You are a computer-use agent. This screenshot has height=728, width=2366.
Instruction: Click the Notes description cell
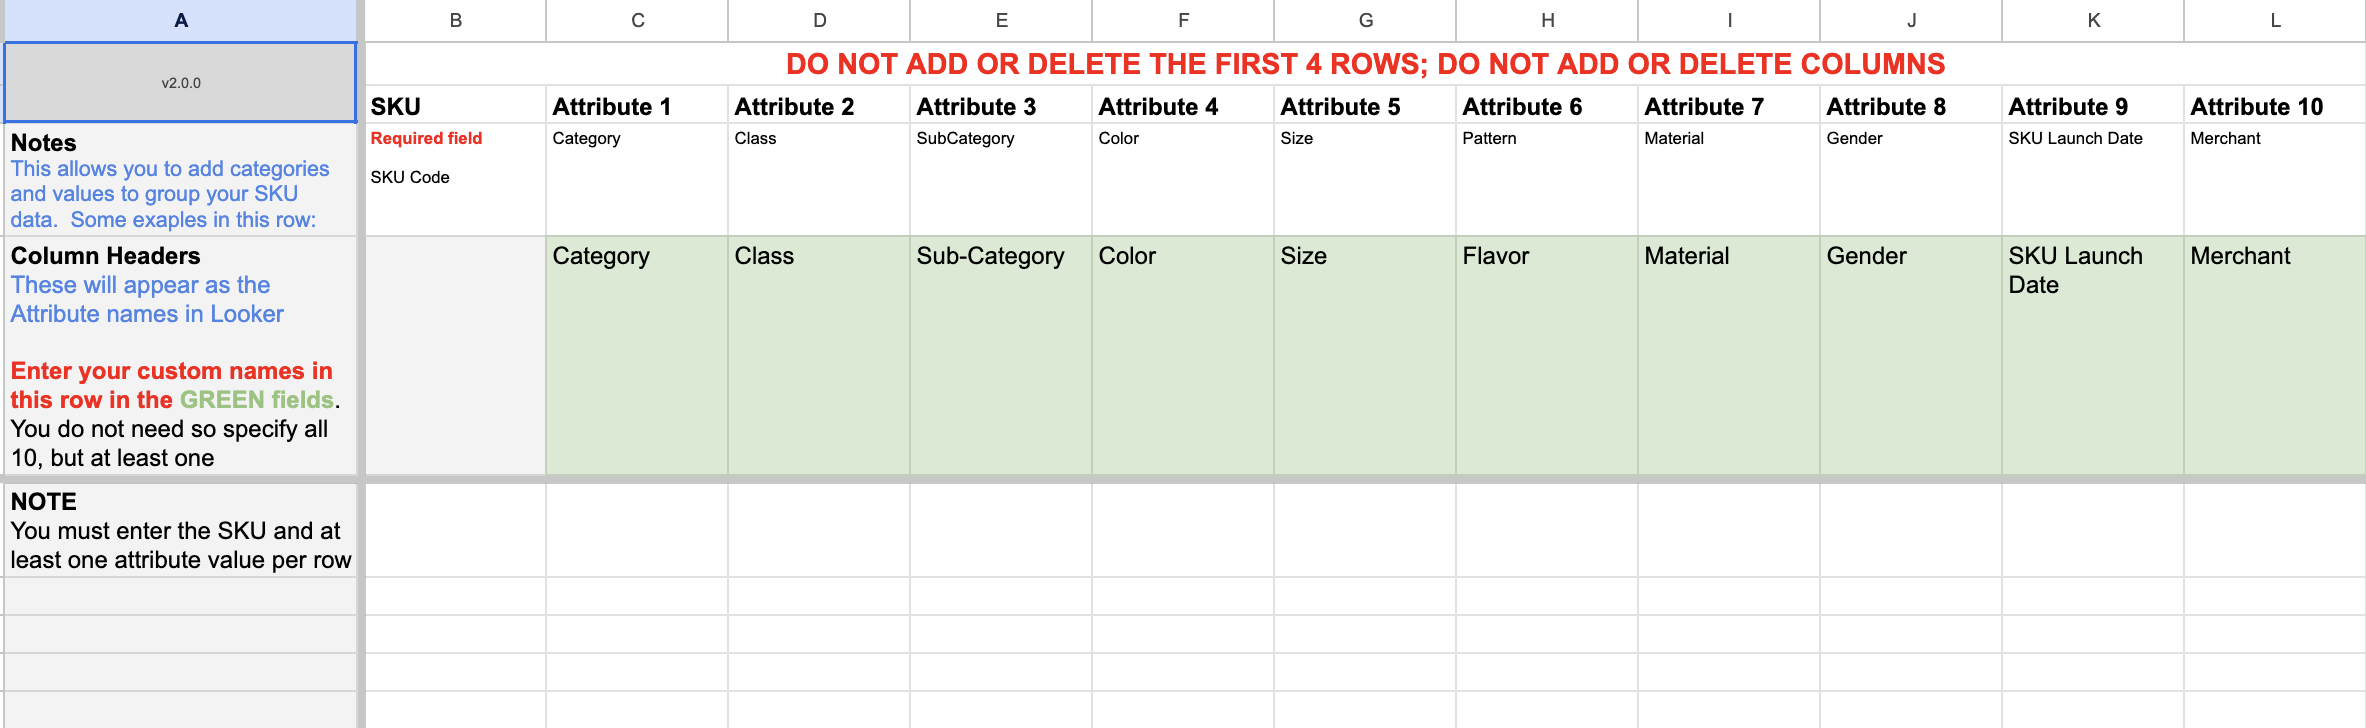tap(181, 180)
